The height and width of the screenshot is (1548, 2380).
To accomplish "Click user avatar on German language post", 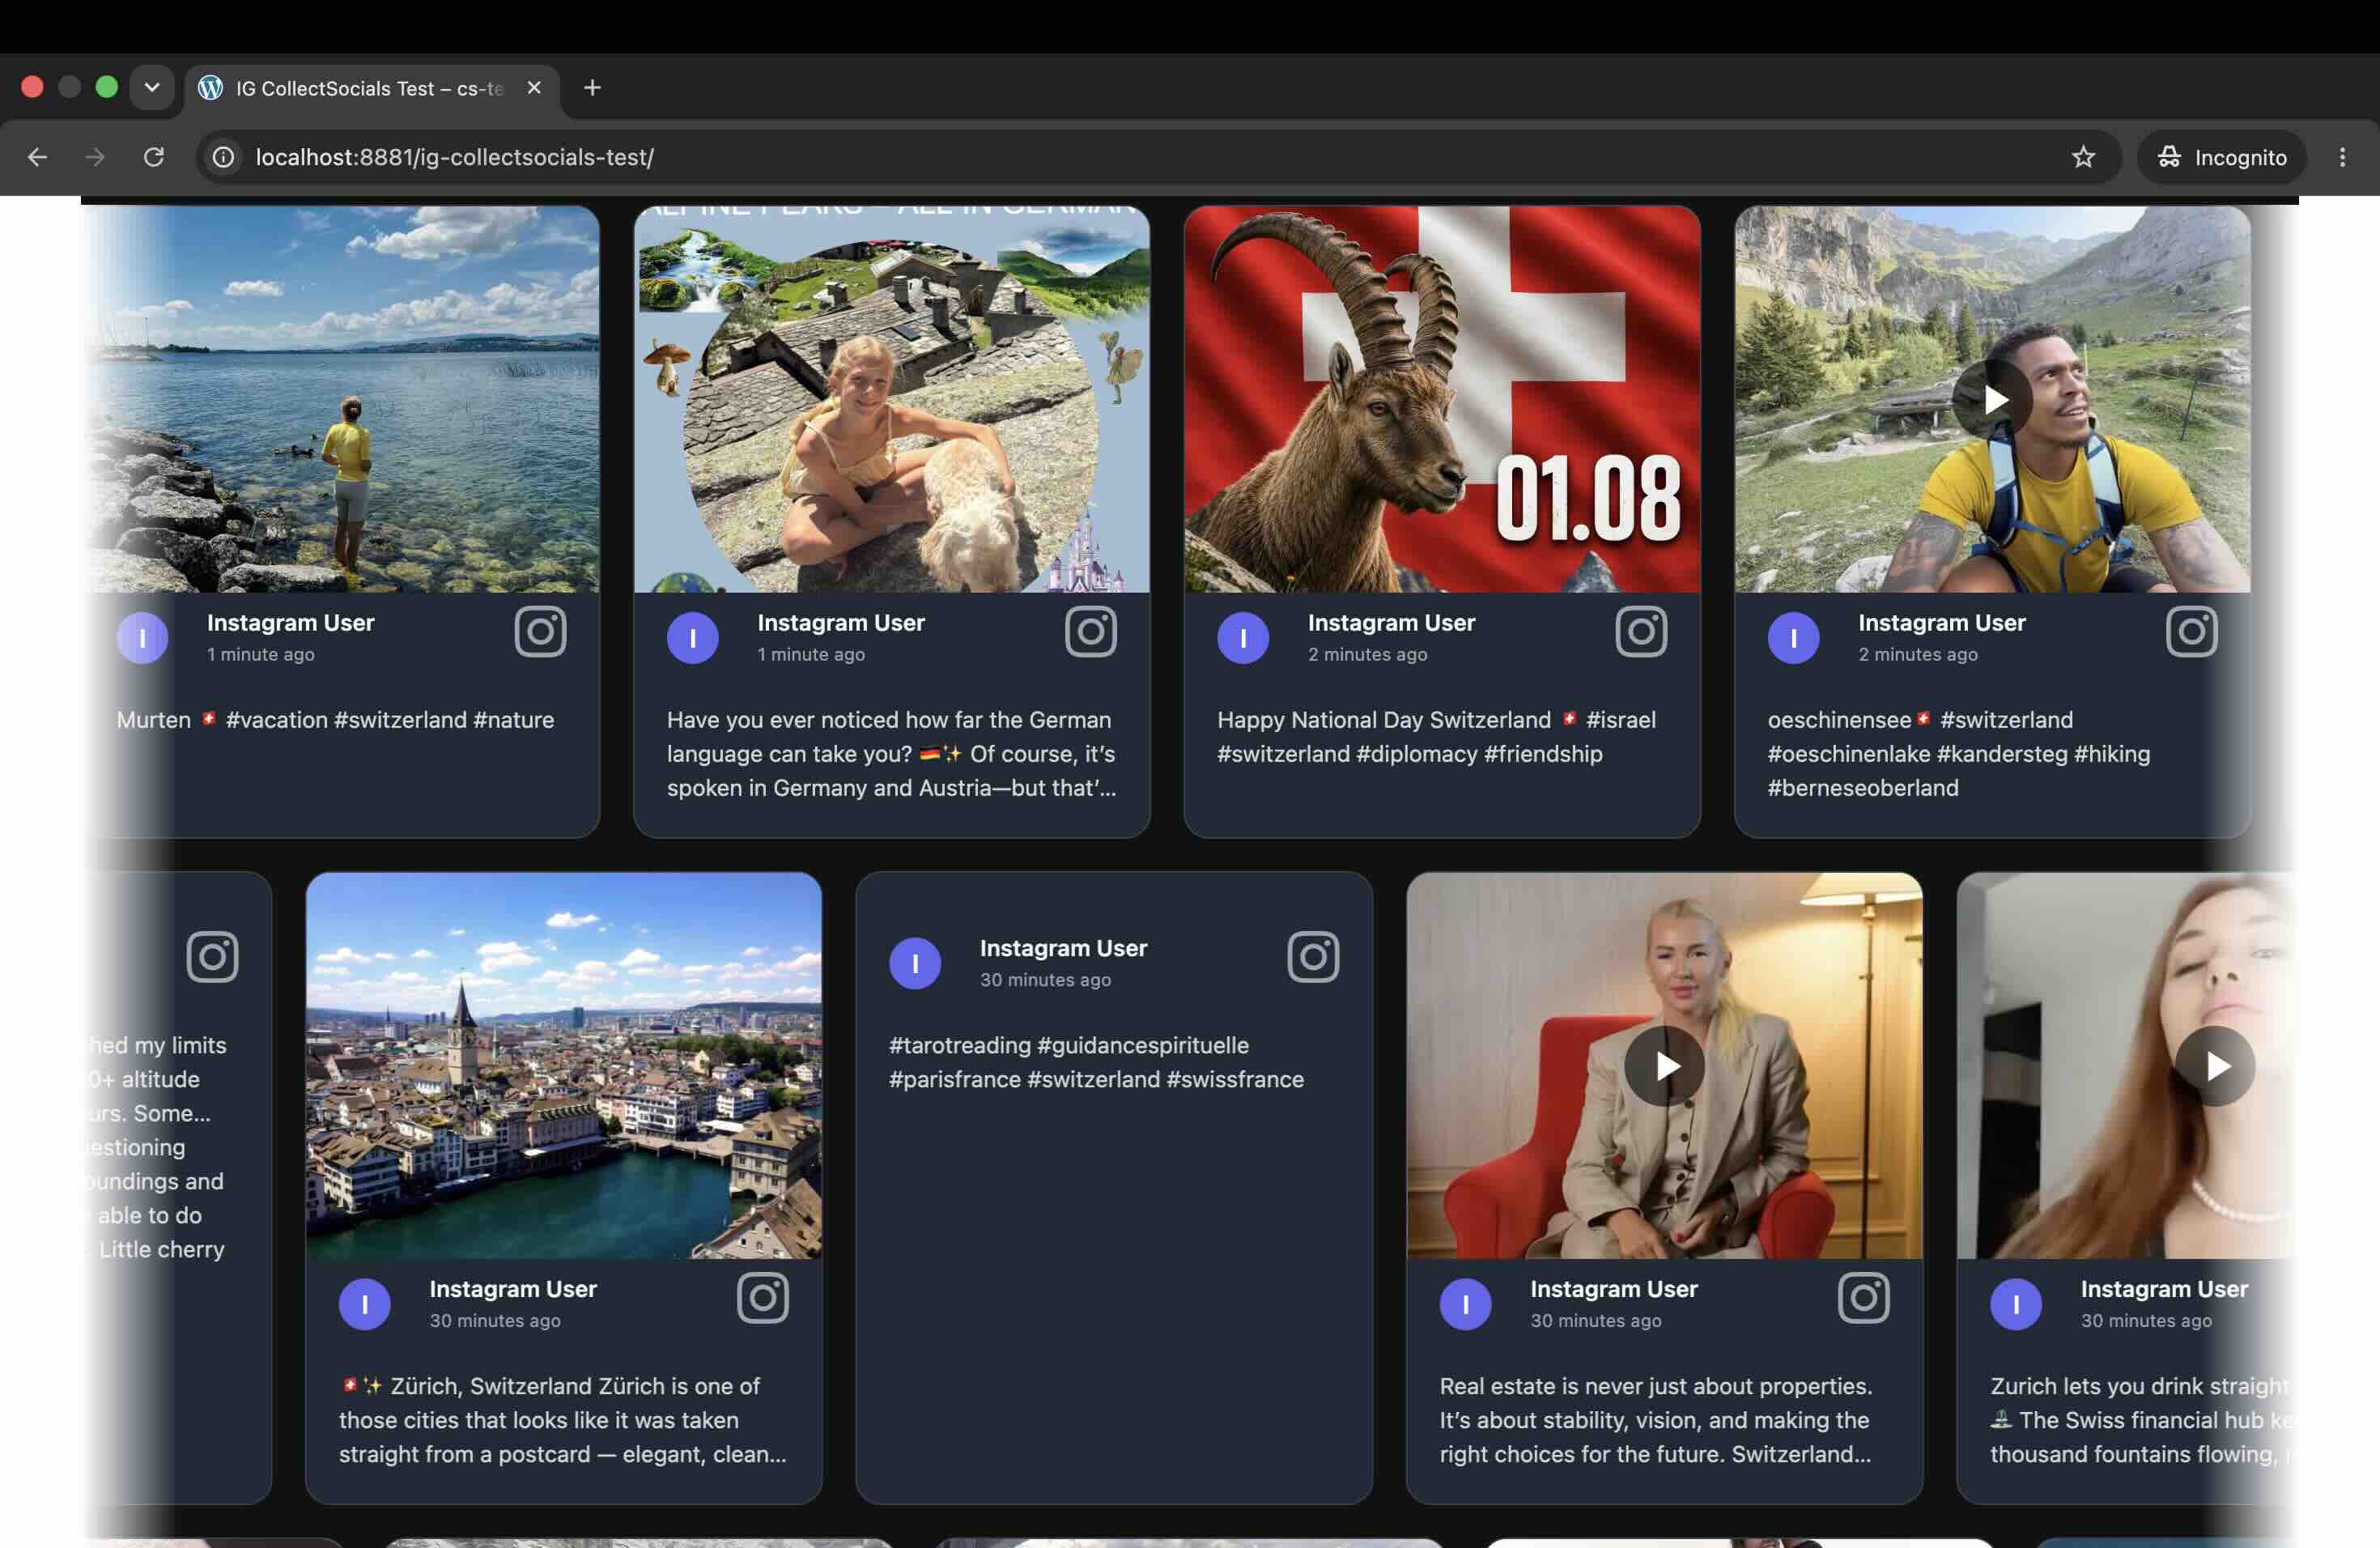I will [x=693, y=638].
